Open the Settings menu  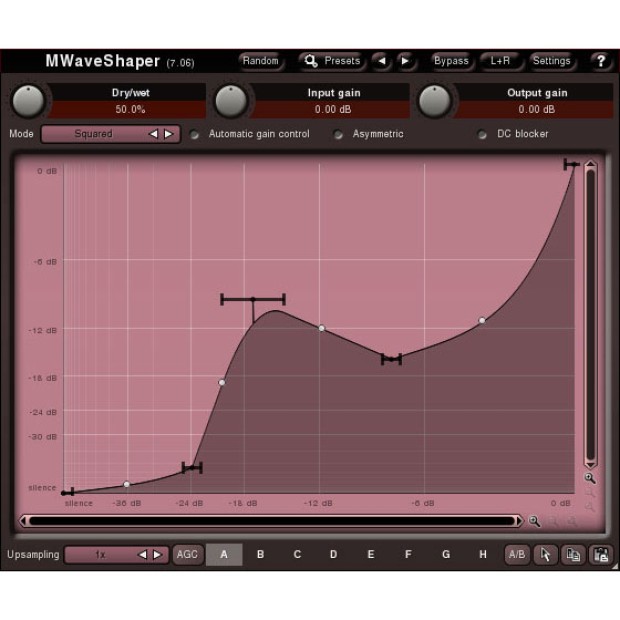tap(552, 61)
